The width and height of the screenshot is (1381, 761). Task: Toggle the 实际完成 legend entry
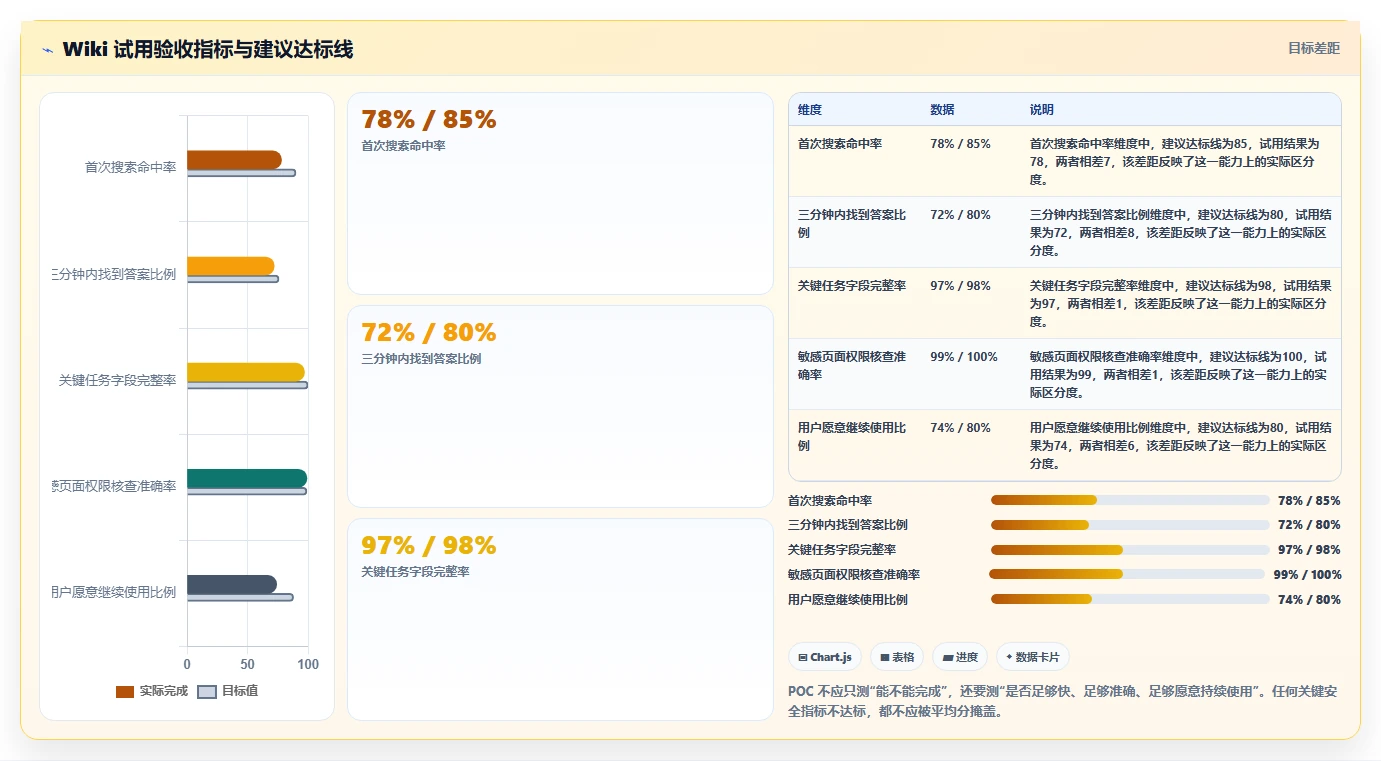click(x=152, y=691)
